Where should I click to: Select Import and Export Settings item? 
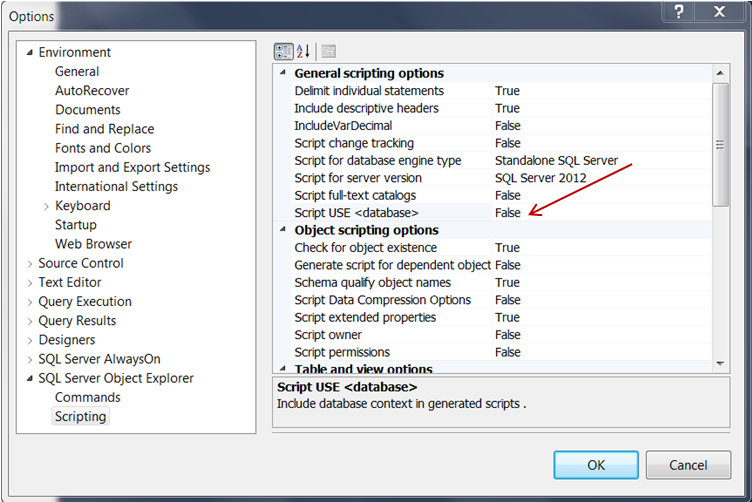(x=132, y=167)
